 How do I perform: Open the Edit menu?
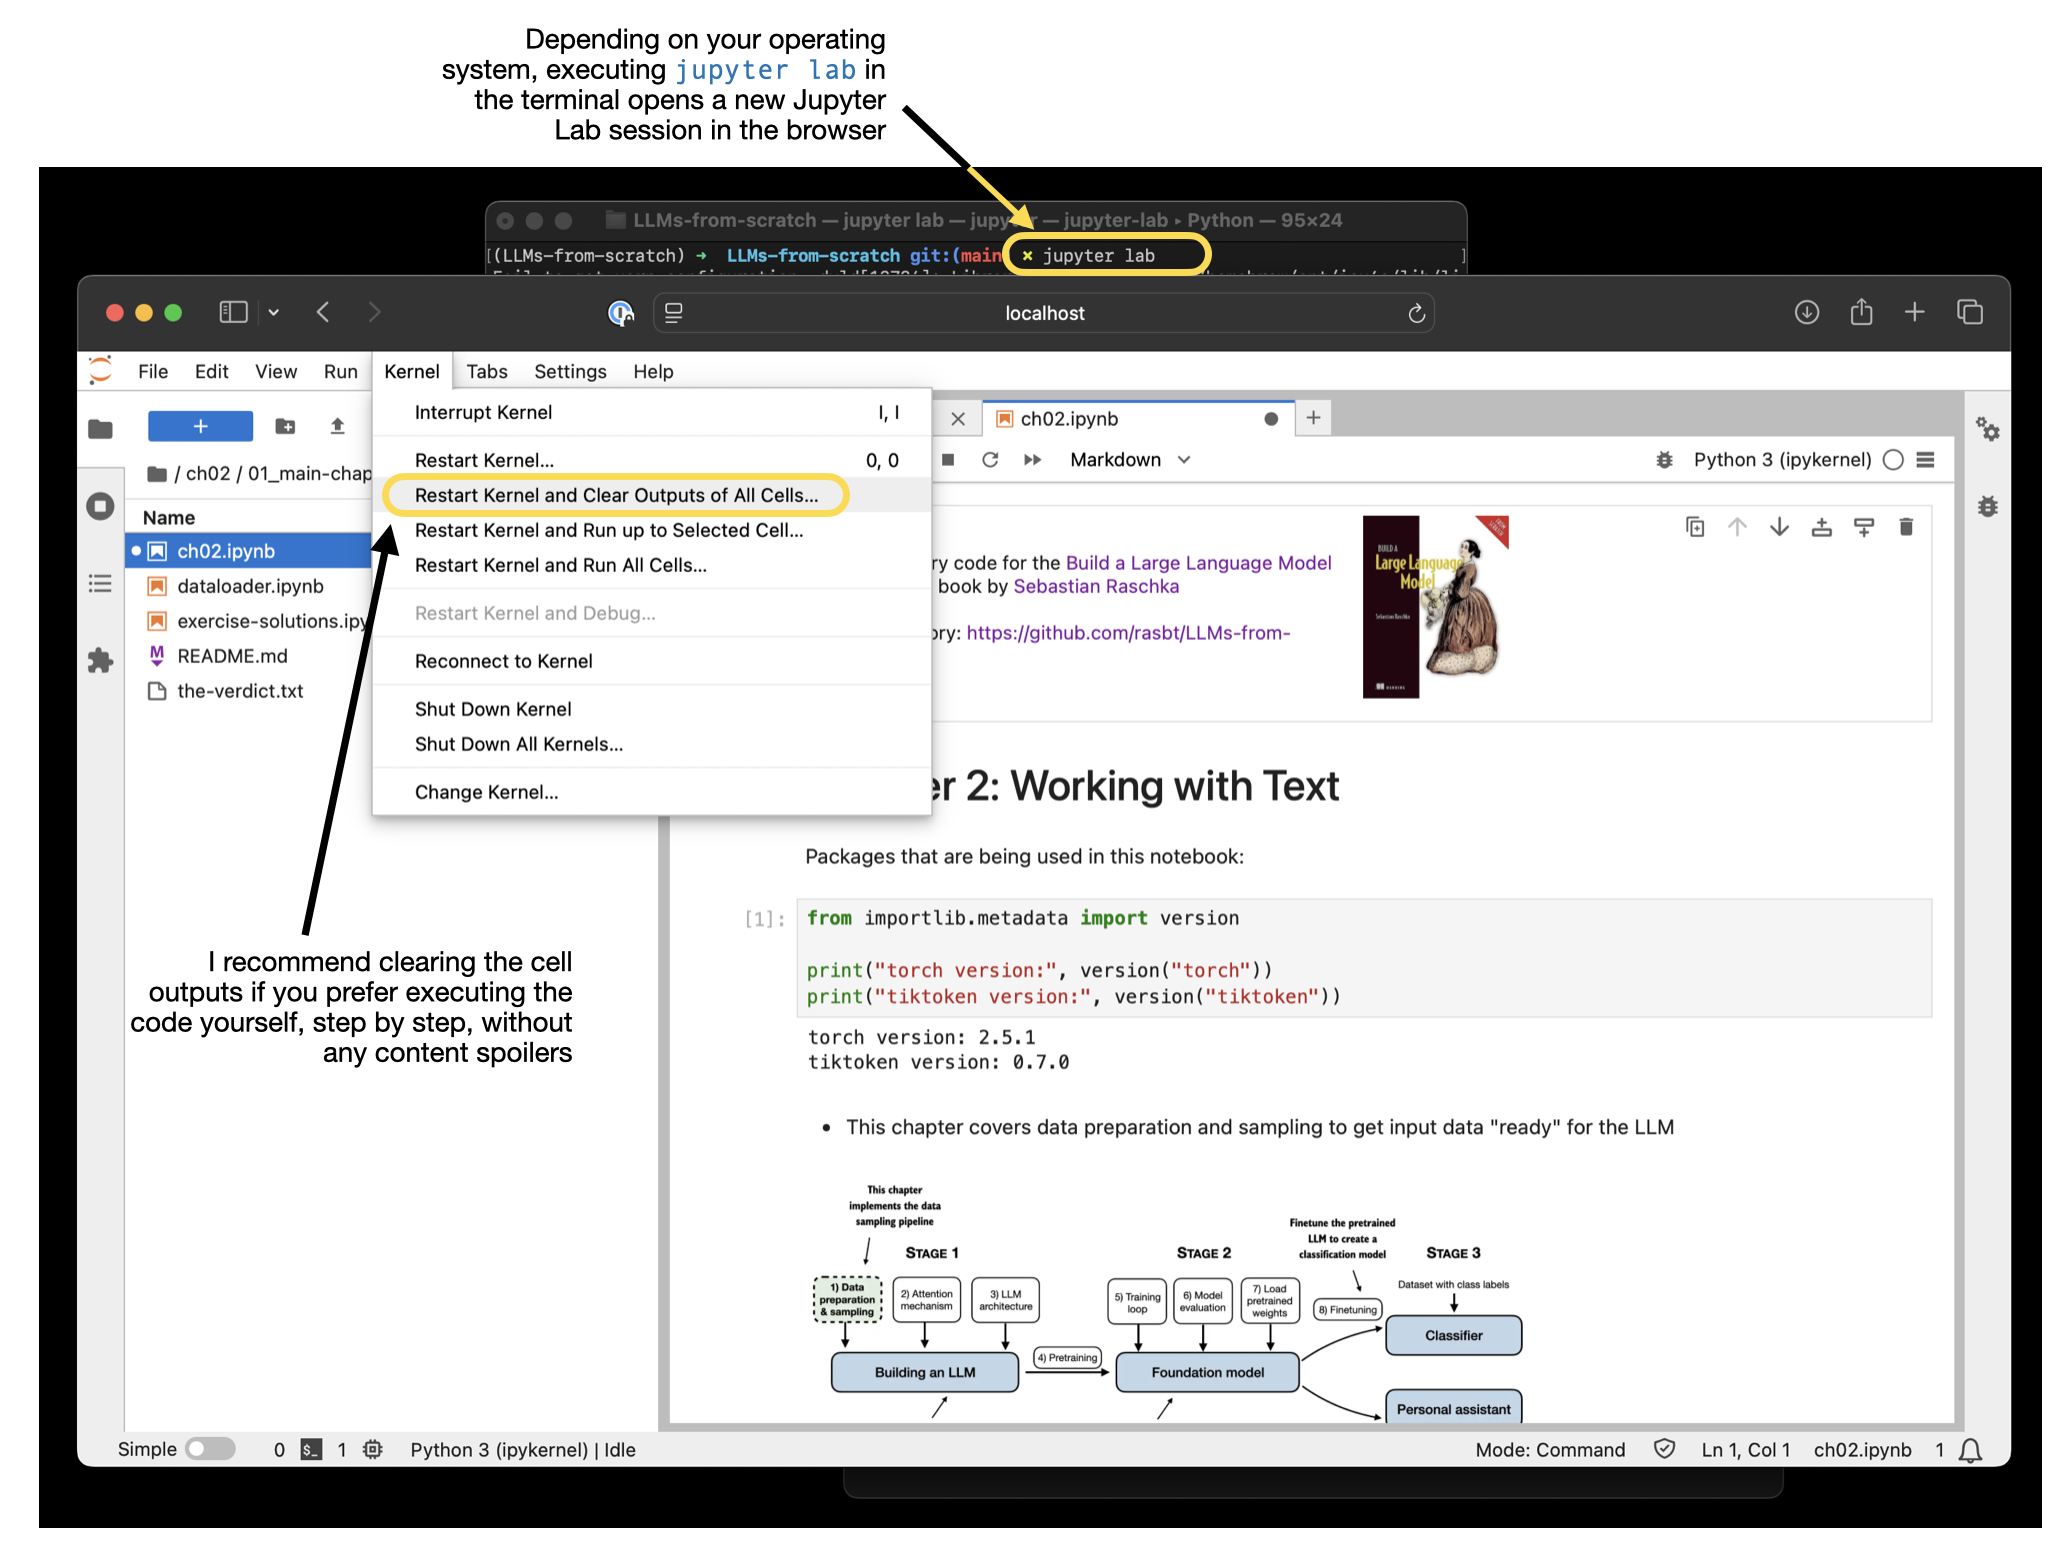coord(211,371)
